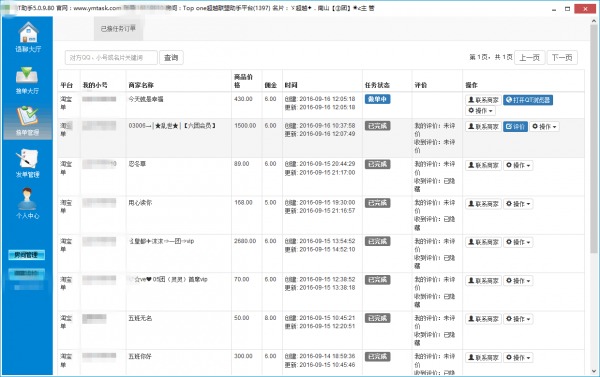
Task: Contact merchant for the 五班无名 order
Action: [483, 319]
